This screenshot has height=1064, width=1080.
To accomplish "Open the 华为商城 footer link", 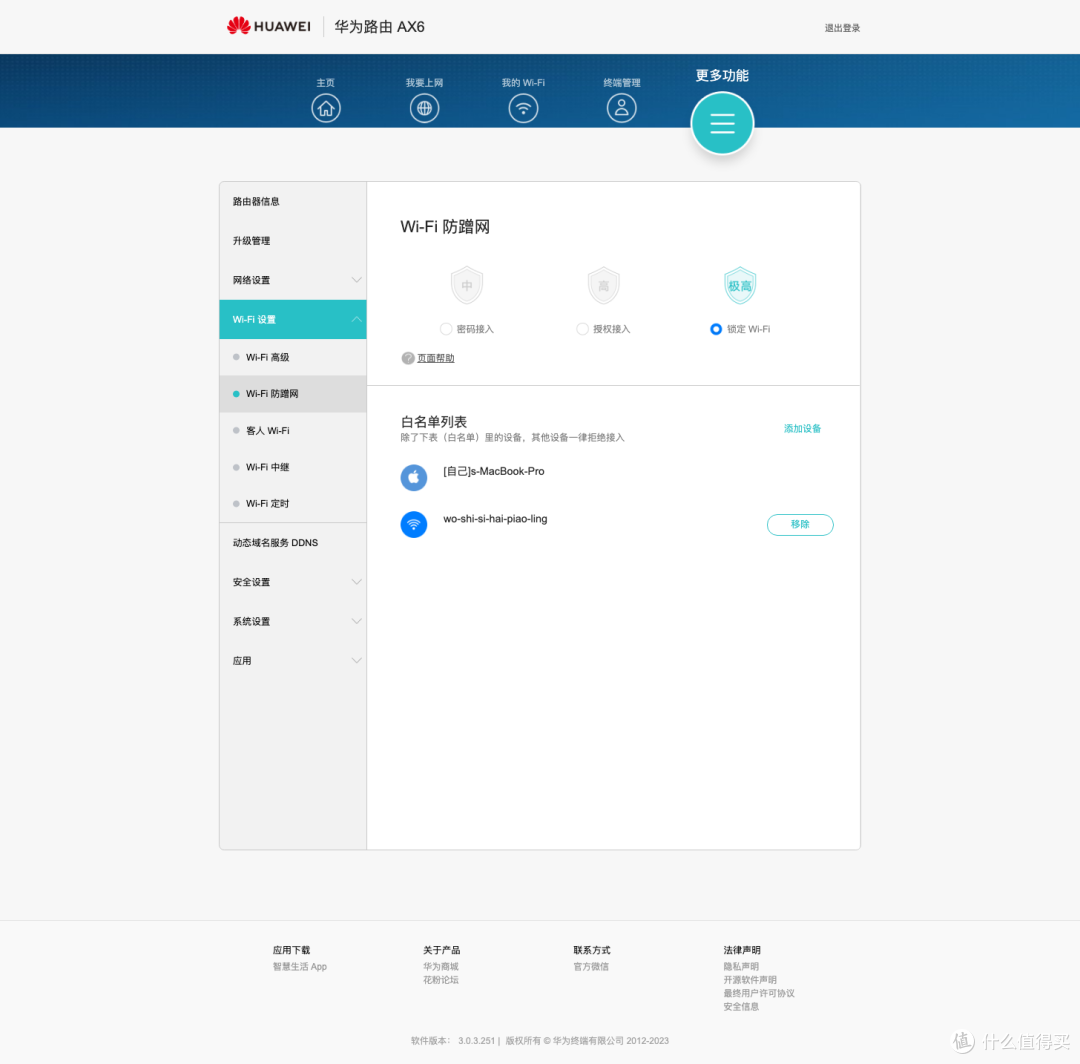I will (441, 967).
